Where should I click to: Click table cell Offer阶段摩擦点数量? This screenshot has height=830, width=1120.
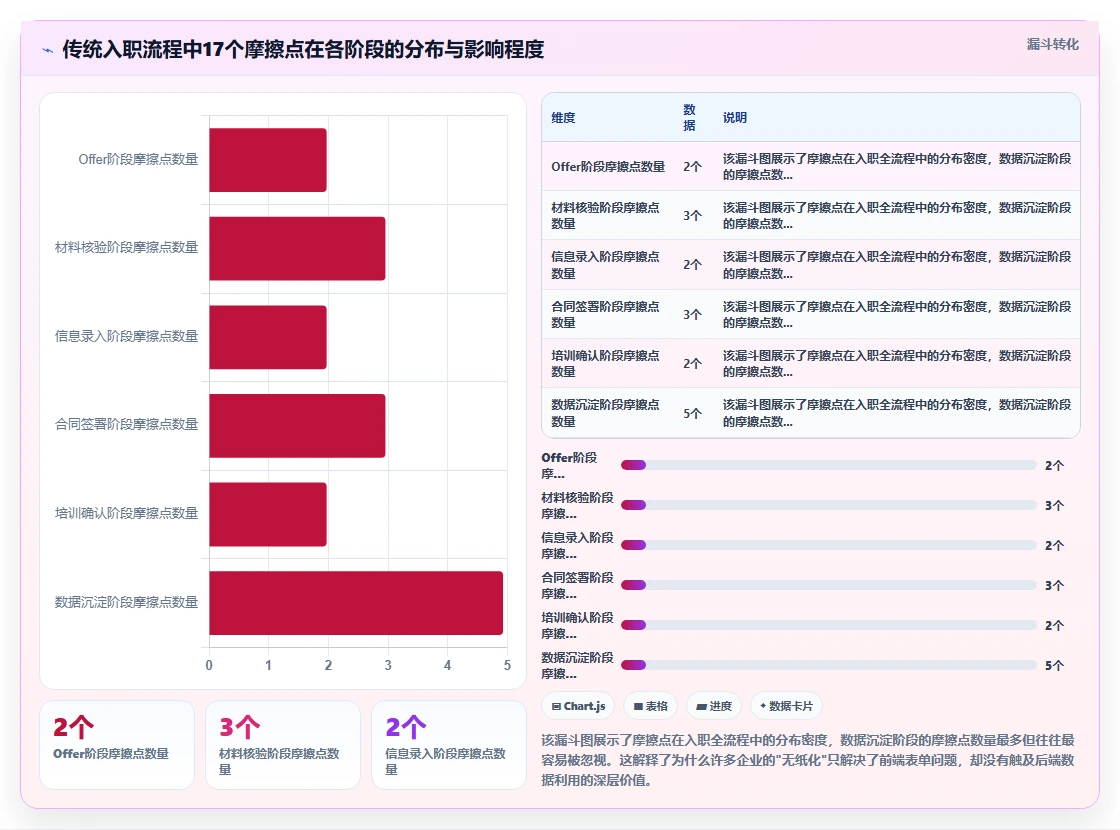[608, 166]
